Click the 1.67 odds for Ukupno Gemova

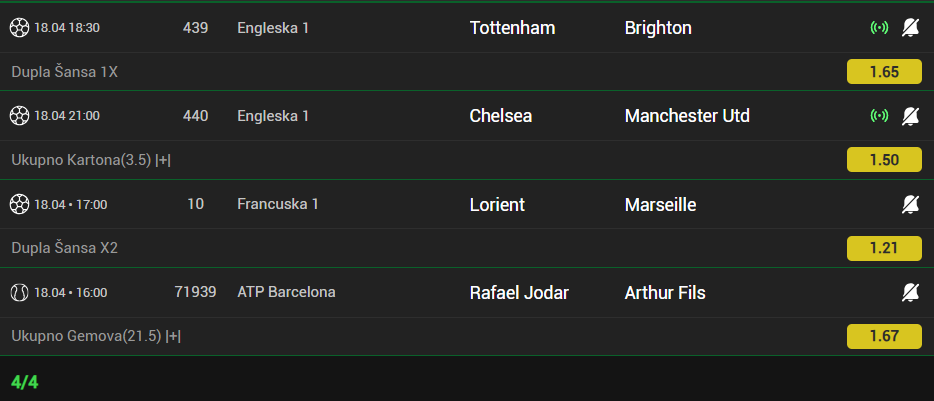point(884,337)
